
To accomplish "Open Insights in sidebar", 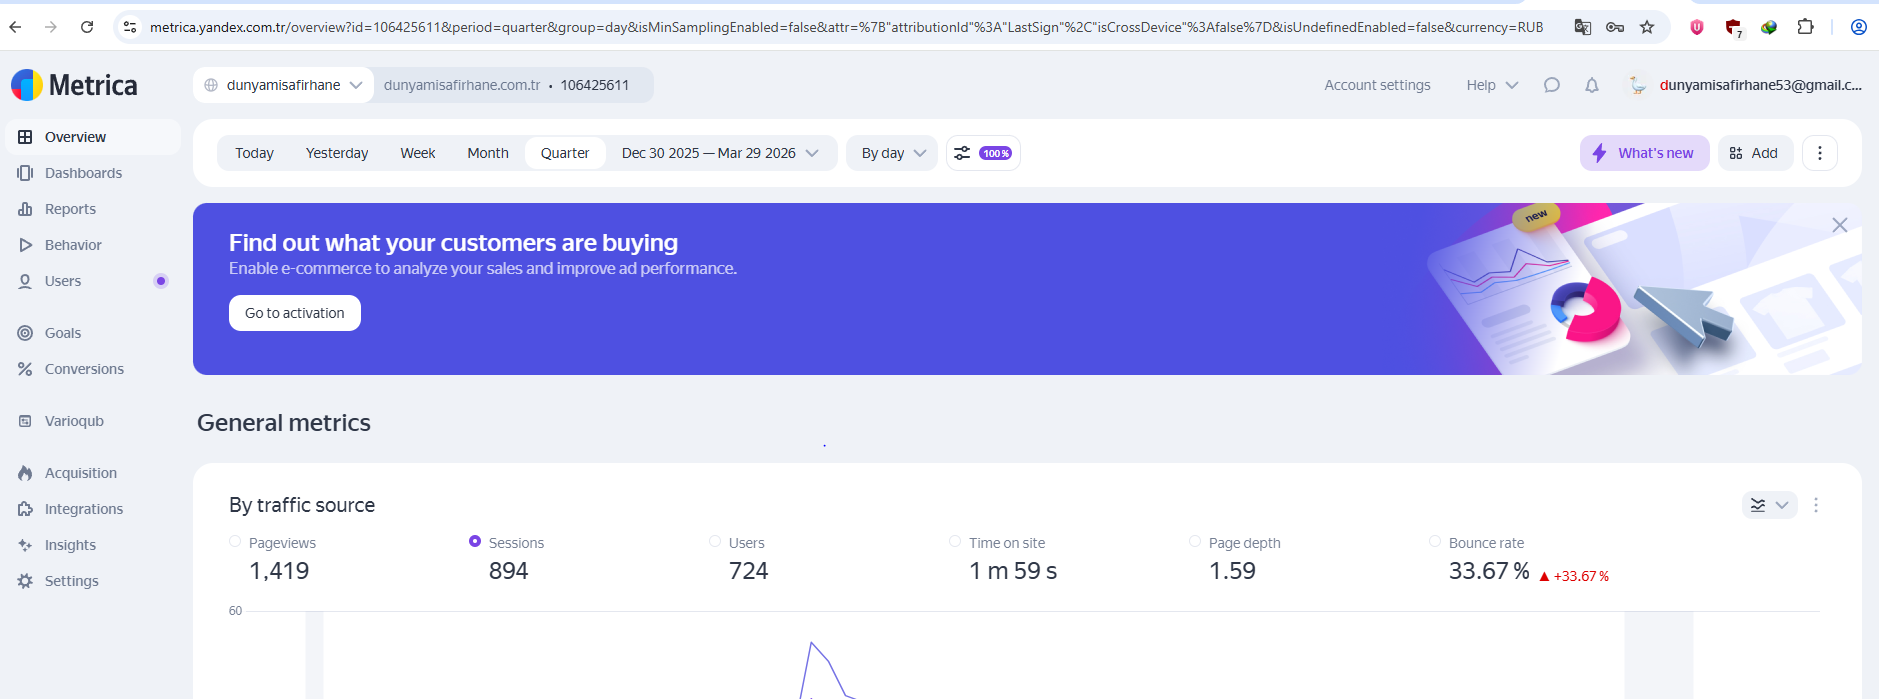I will (x=93, y=545).
